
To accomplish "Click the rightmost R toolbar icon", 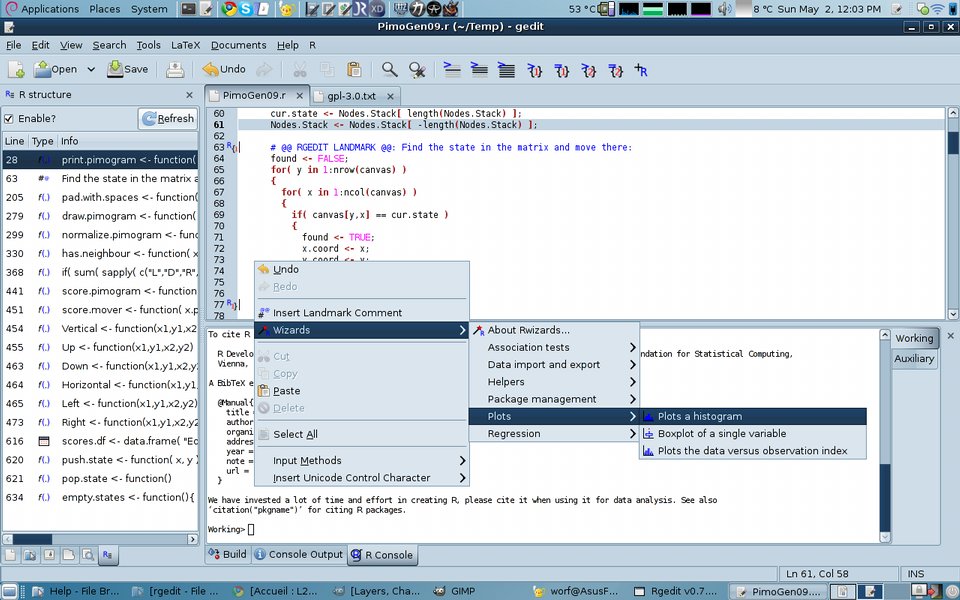I will click(641, 70).
